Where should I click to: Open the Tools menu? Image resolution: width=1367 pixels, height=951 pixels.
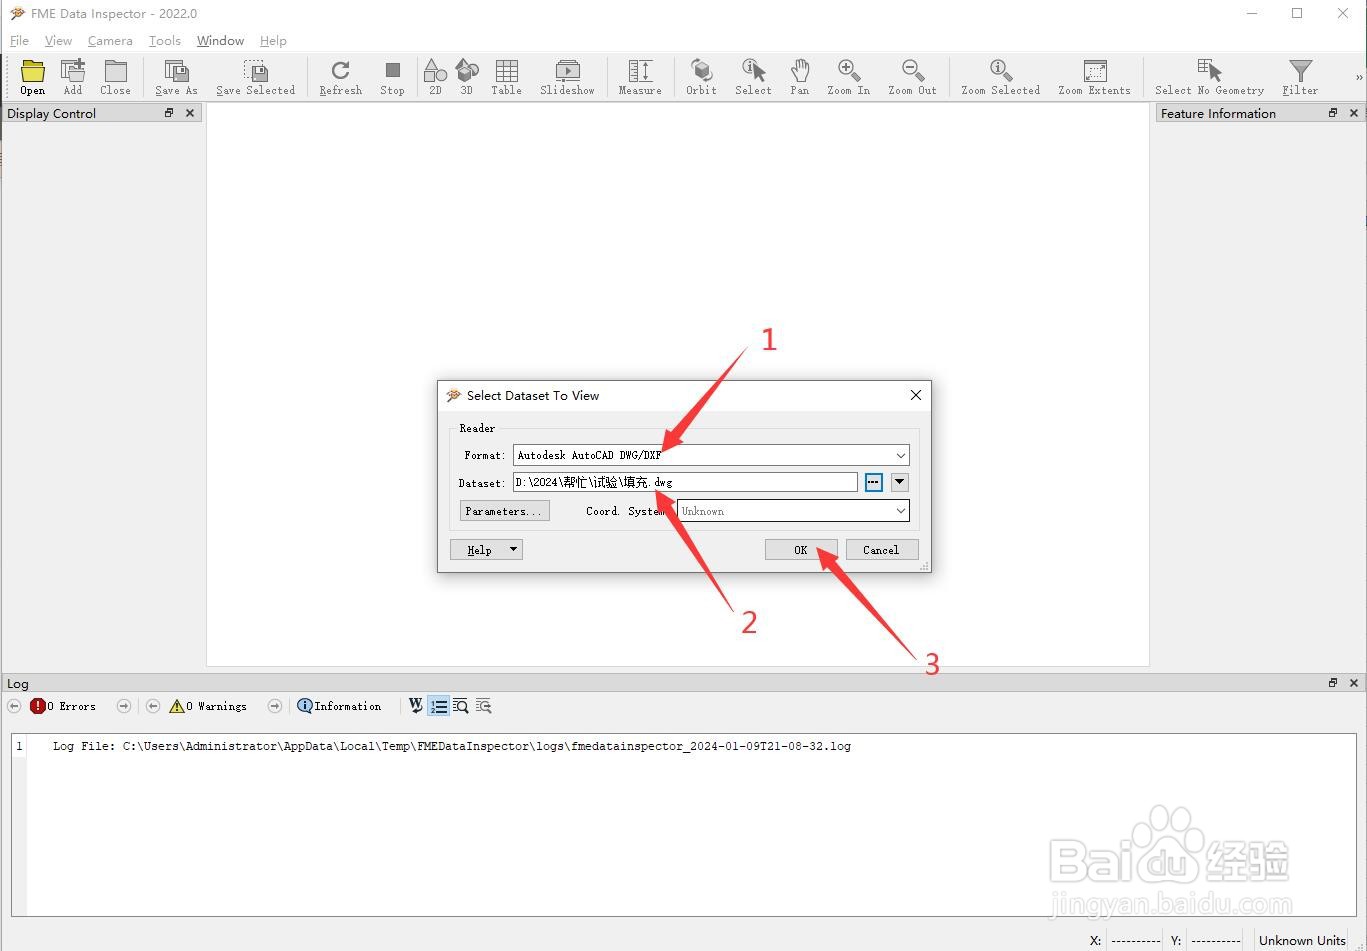(x=165, y=41)
